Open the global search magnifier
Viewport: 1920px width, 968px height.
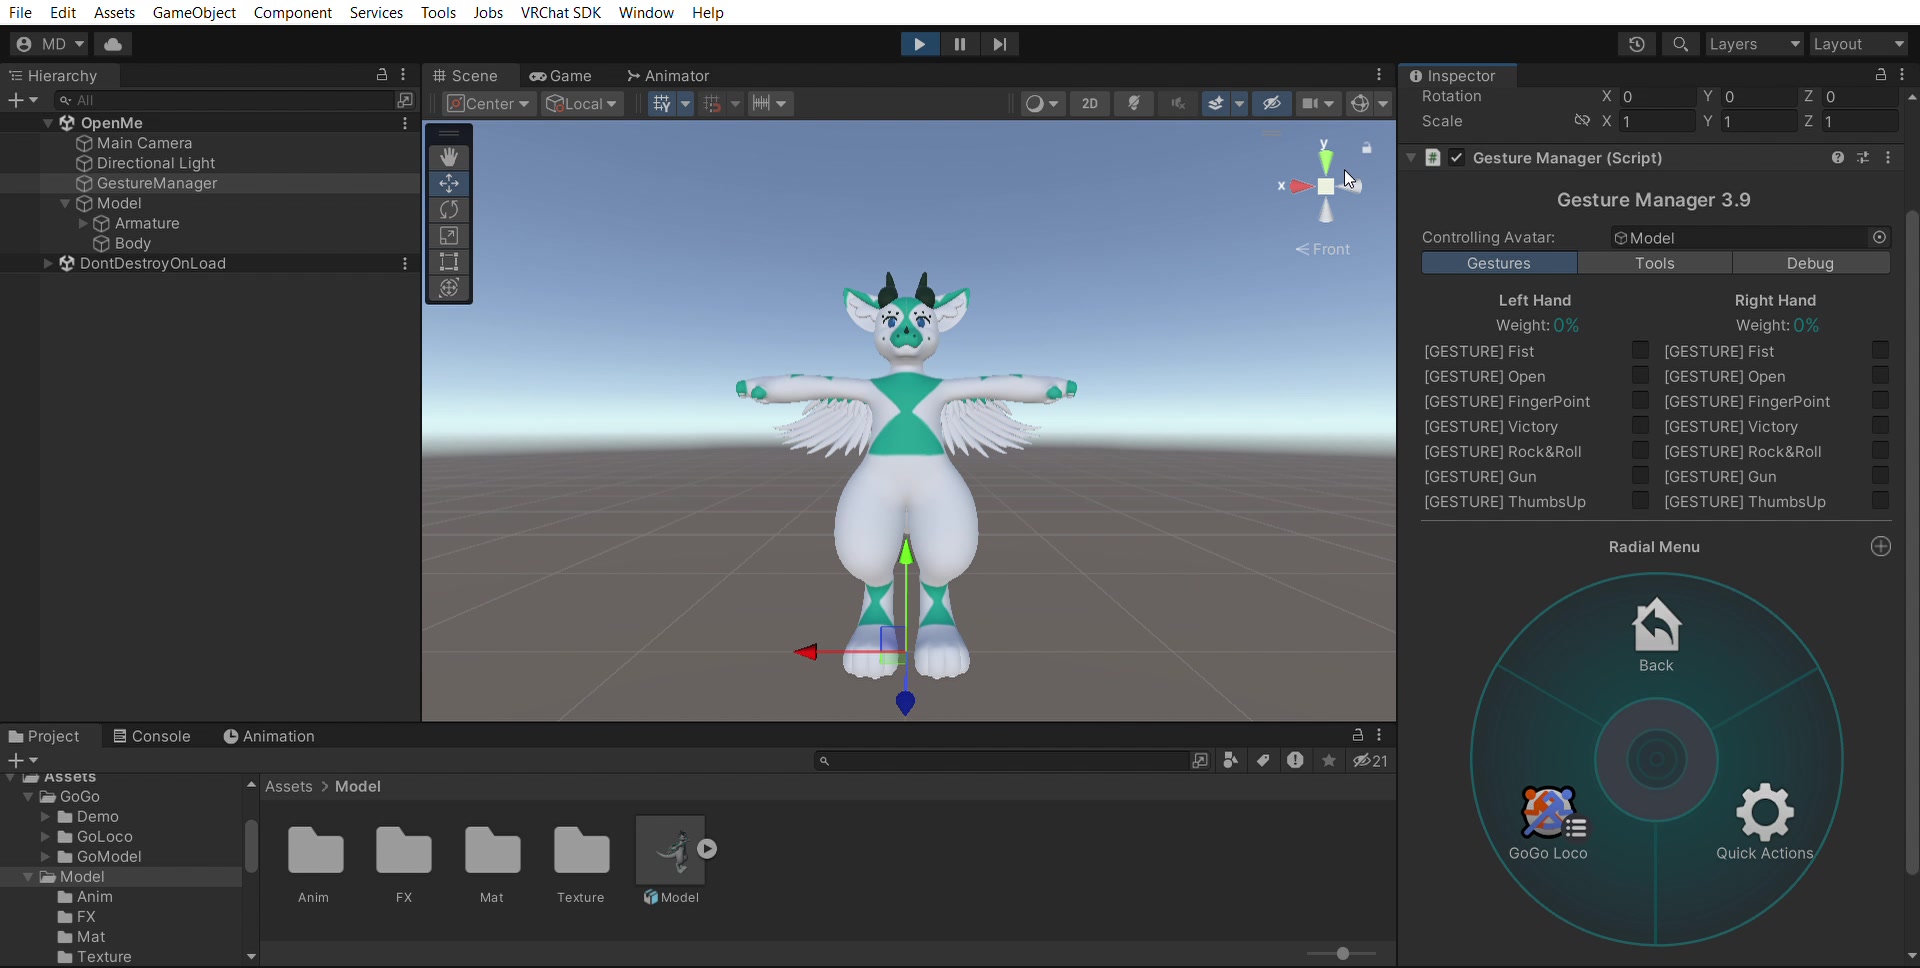(1680, 44)
